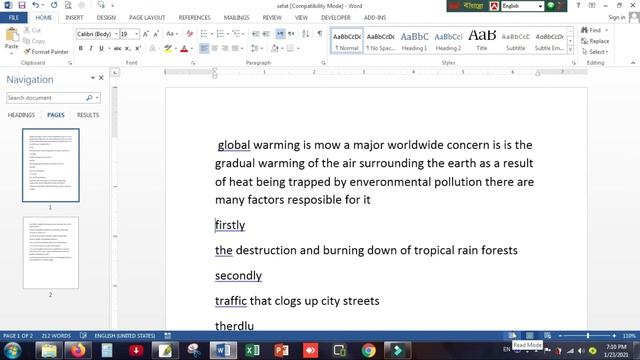The width and height of the screenshot is (640, 360).
Task: Show HEADINGS in Navigation pane
Action: 21,115
